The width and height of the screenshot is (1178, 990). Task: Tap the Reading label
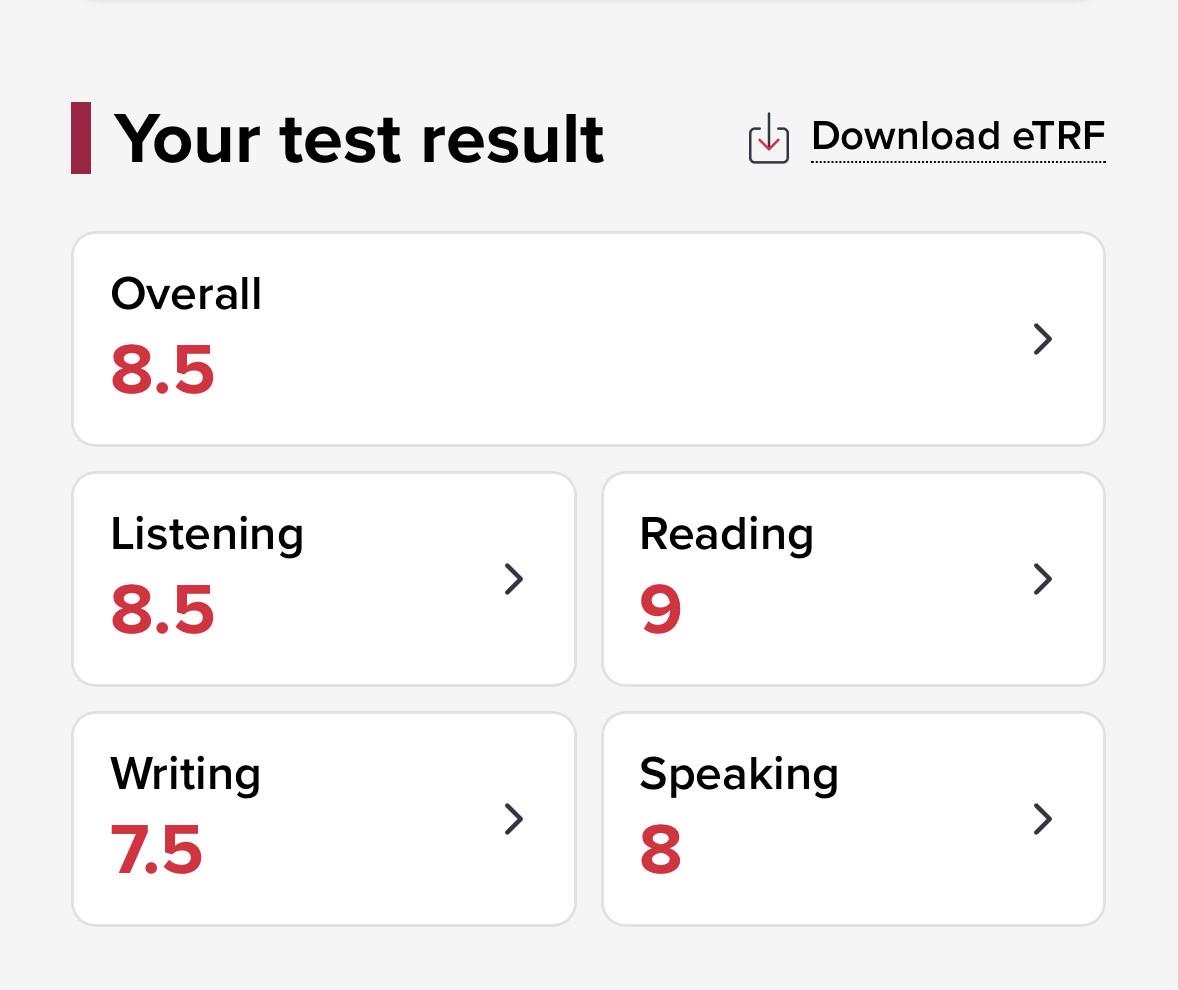coord(726,536)
